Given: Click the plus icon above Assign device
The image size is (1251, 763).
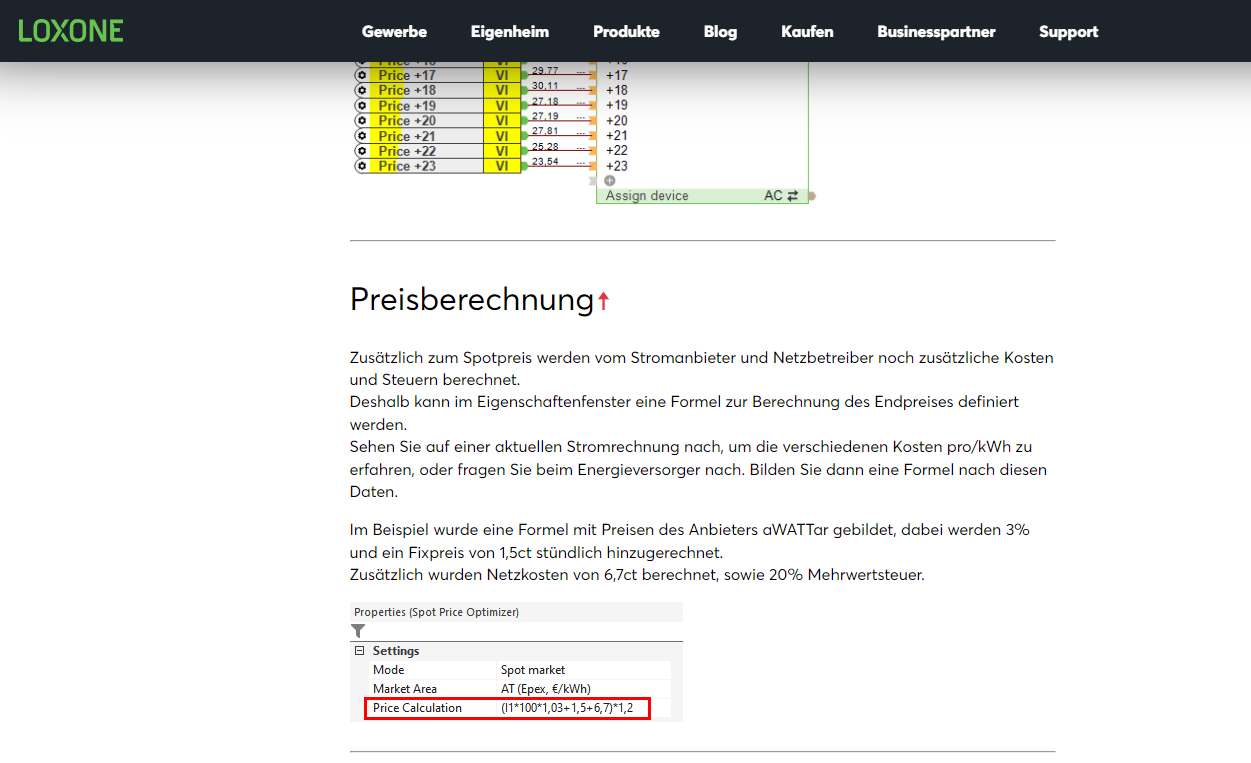Looking at the screenshot, I should pos(609,181).
